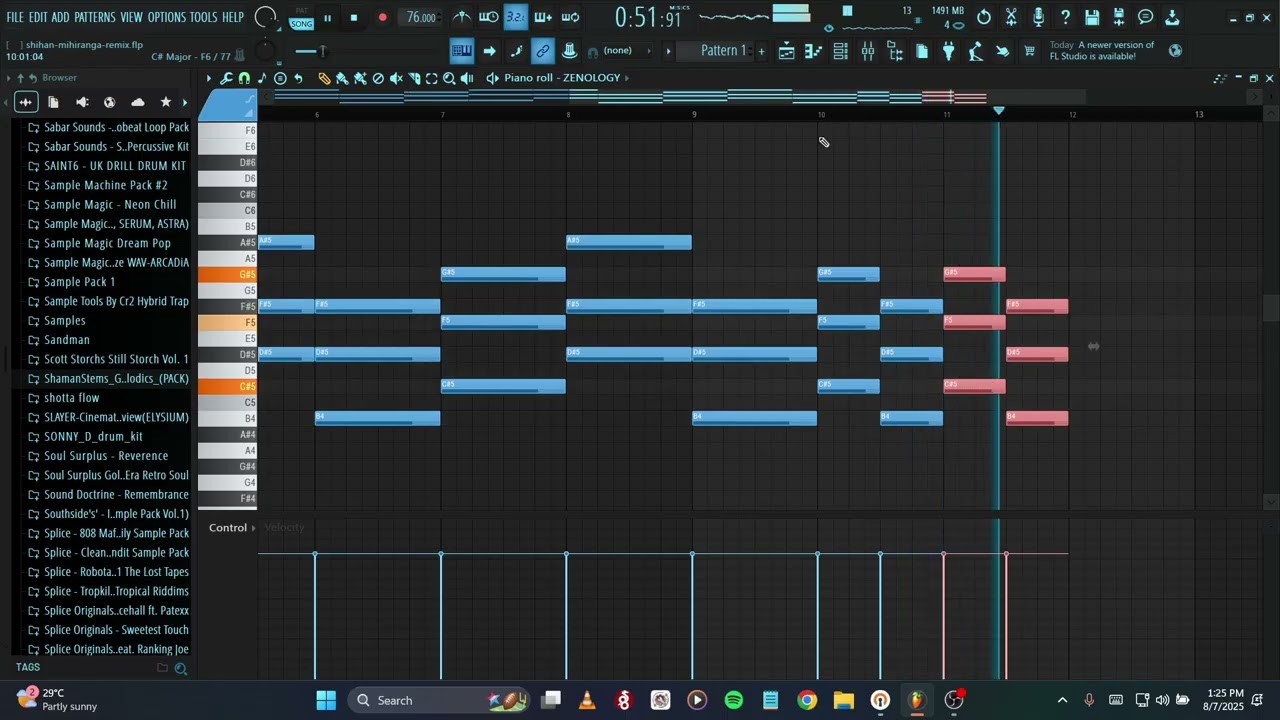The image size is (1280, 720).
Task: Click the typing keyboard to piano icon
Action: tap(461, 51)
